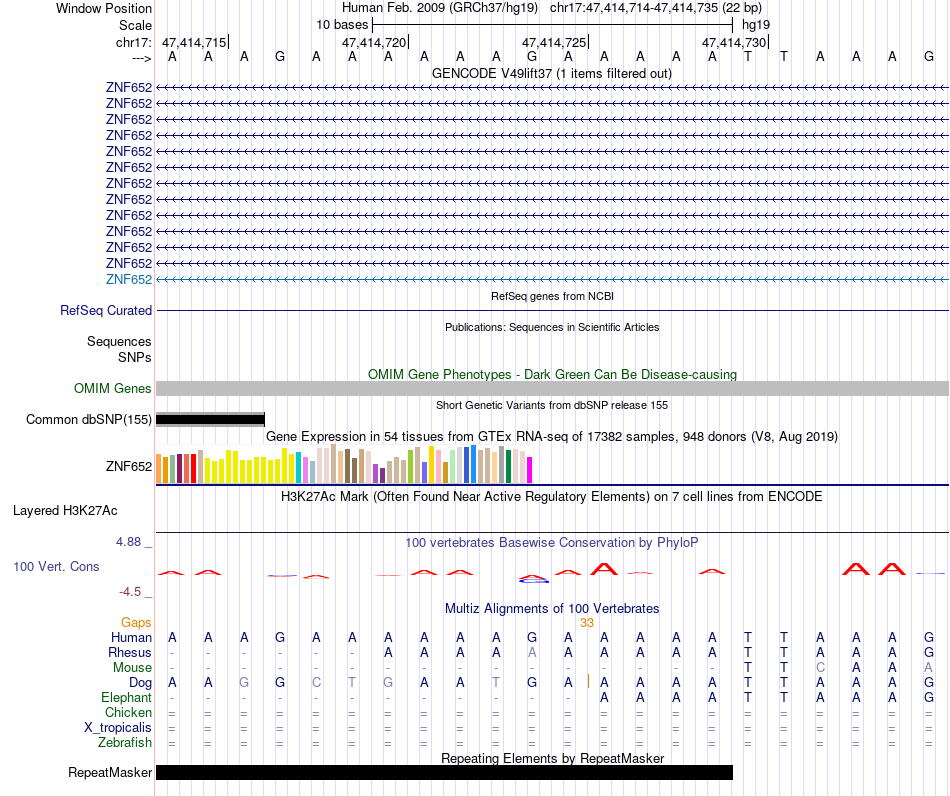Open the ZNF652 GTEx expression bar chart
The height and width of the screenshot is (796, 950).
344,465
